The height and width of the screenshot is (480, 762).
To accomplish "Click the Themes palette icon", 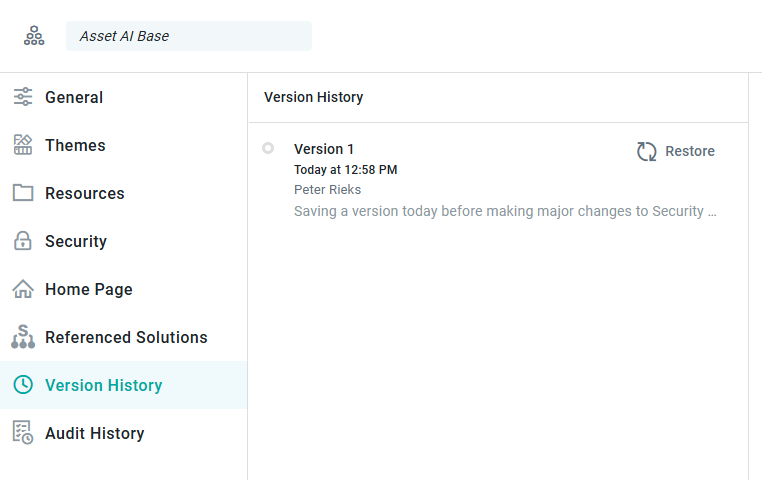I will coord(23,145).
